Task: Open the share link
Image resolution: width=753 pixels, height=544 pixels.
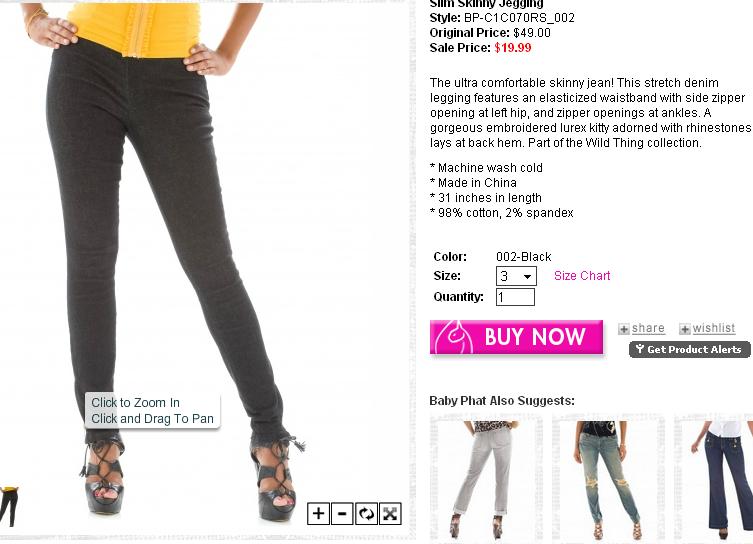Action: click(x=648, y=328)
